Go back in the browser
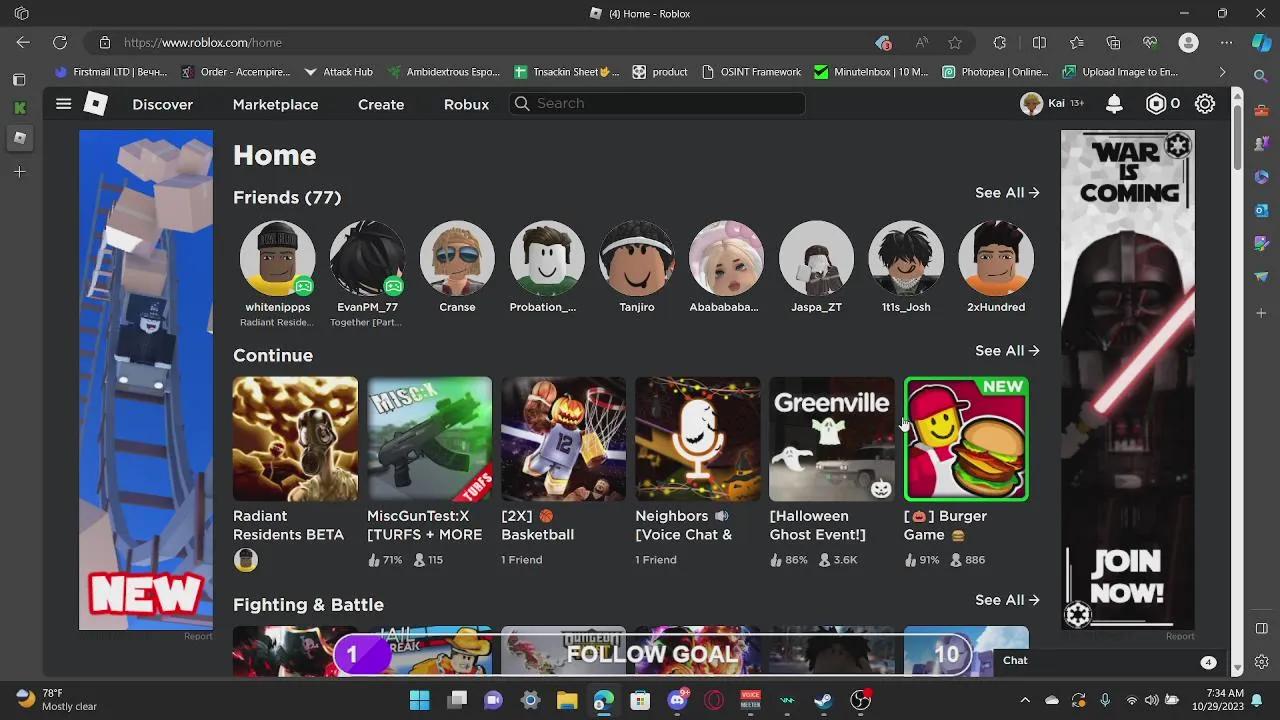 [23, 43]
